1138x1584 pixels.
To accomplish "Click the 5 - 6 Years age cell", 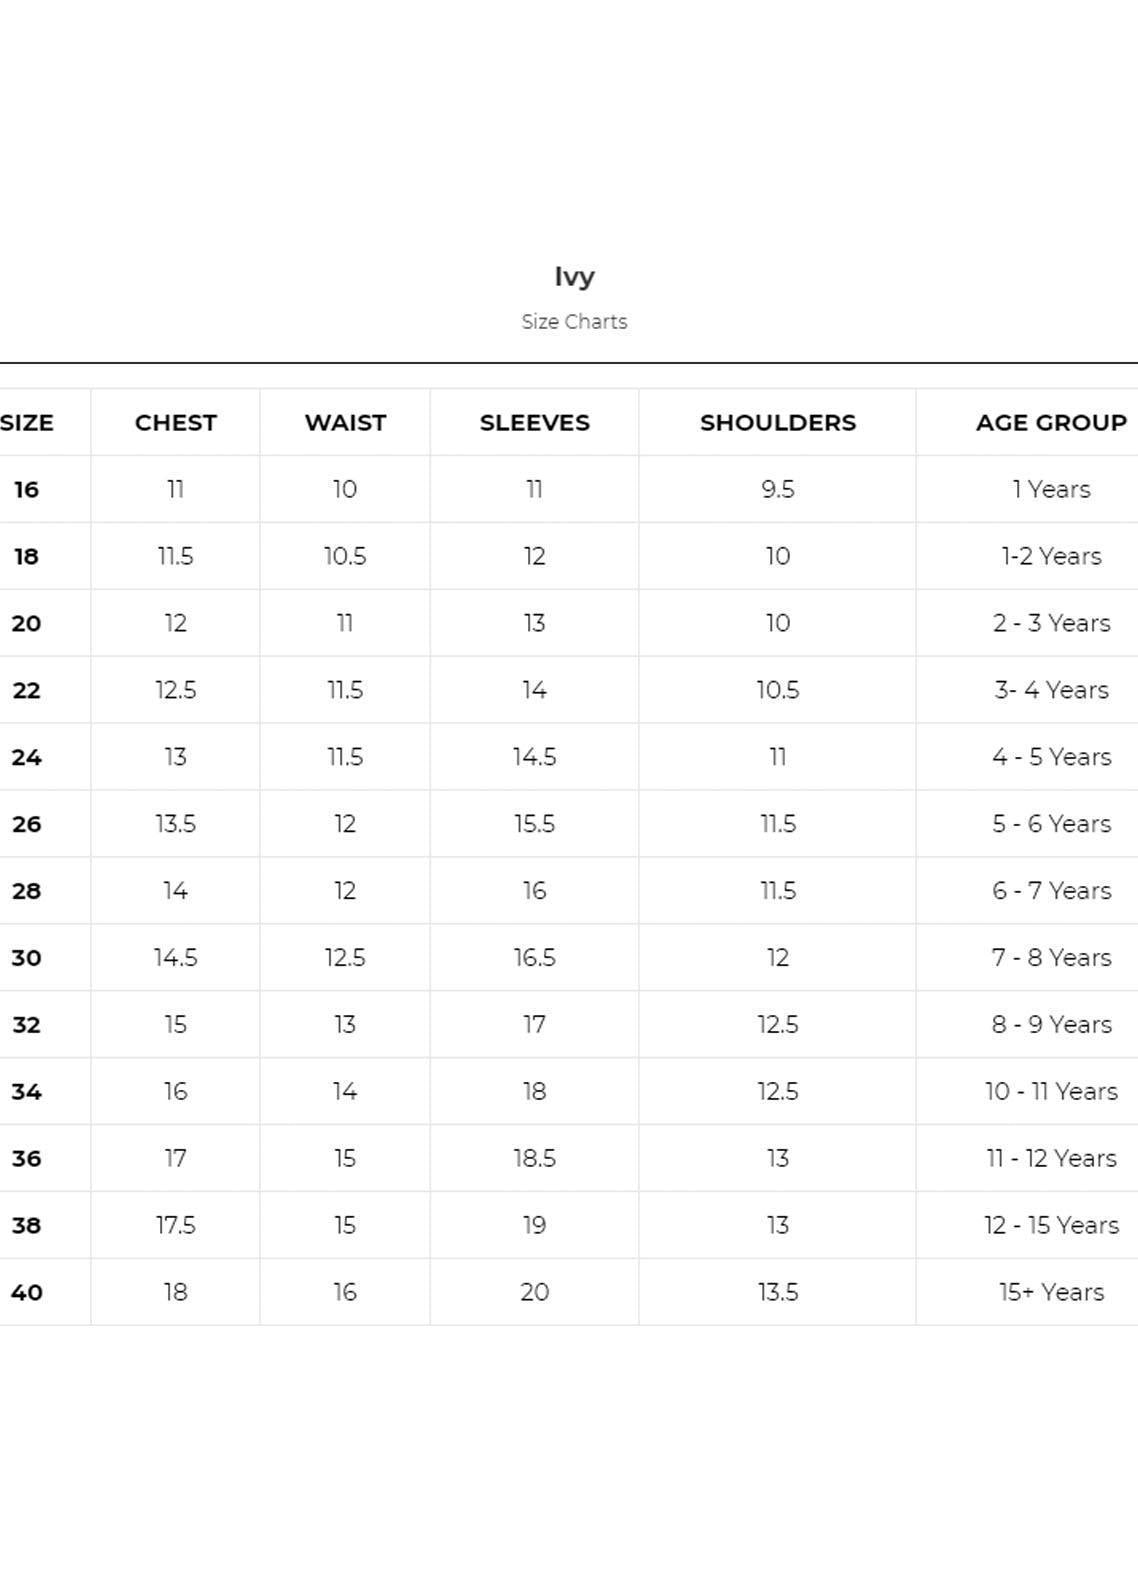I will coord(1051,824).
